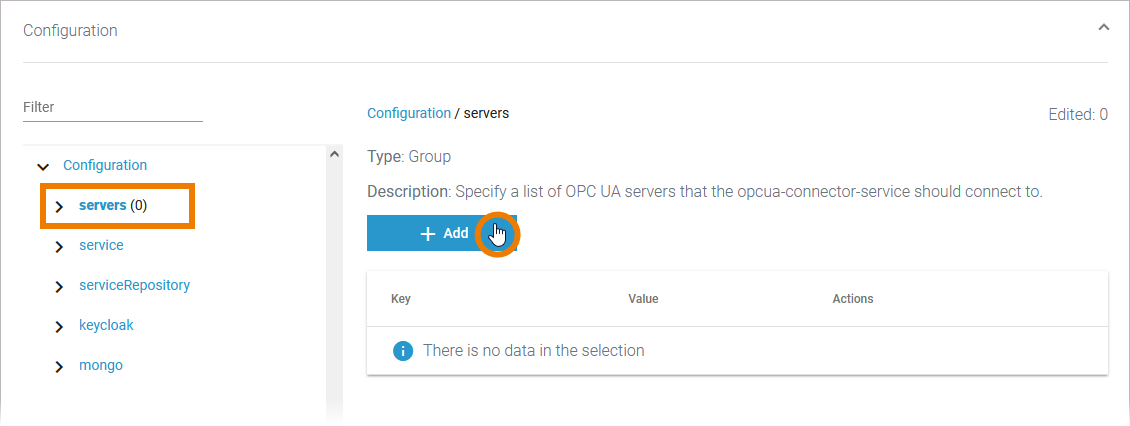Go to Configuration breadcrumb link
This screenshot has height=426, width=1130.
(408, 113)
